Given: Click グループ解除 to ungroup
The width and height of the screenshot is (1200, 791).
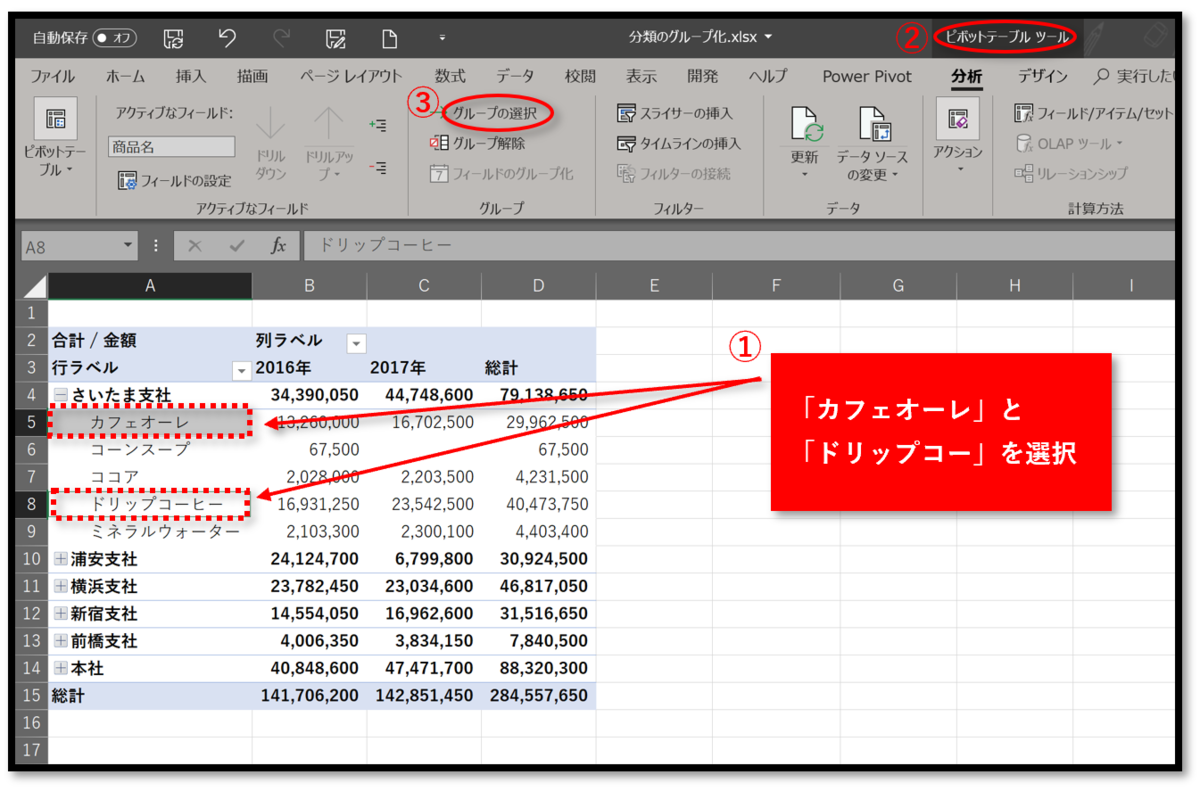Looking at the screenshot, I should [477, 143].
